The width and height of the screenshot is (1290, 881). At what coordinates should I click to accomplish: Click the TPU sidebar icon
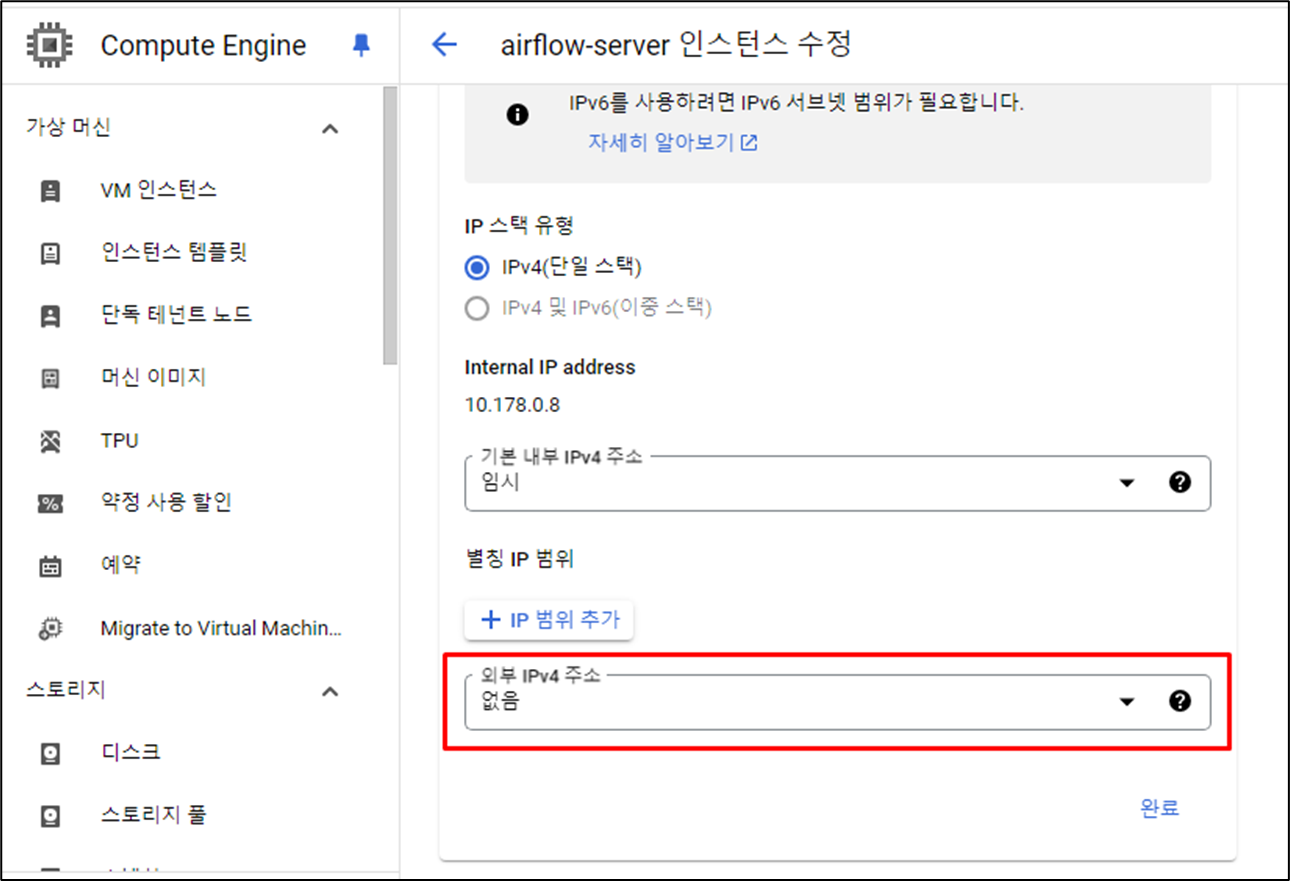click(50, 441)
